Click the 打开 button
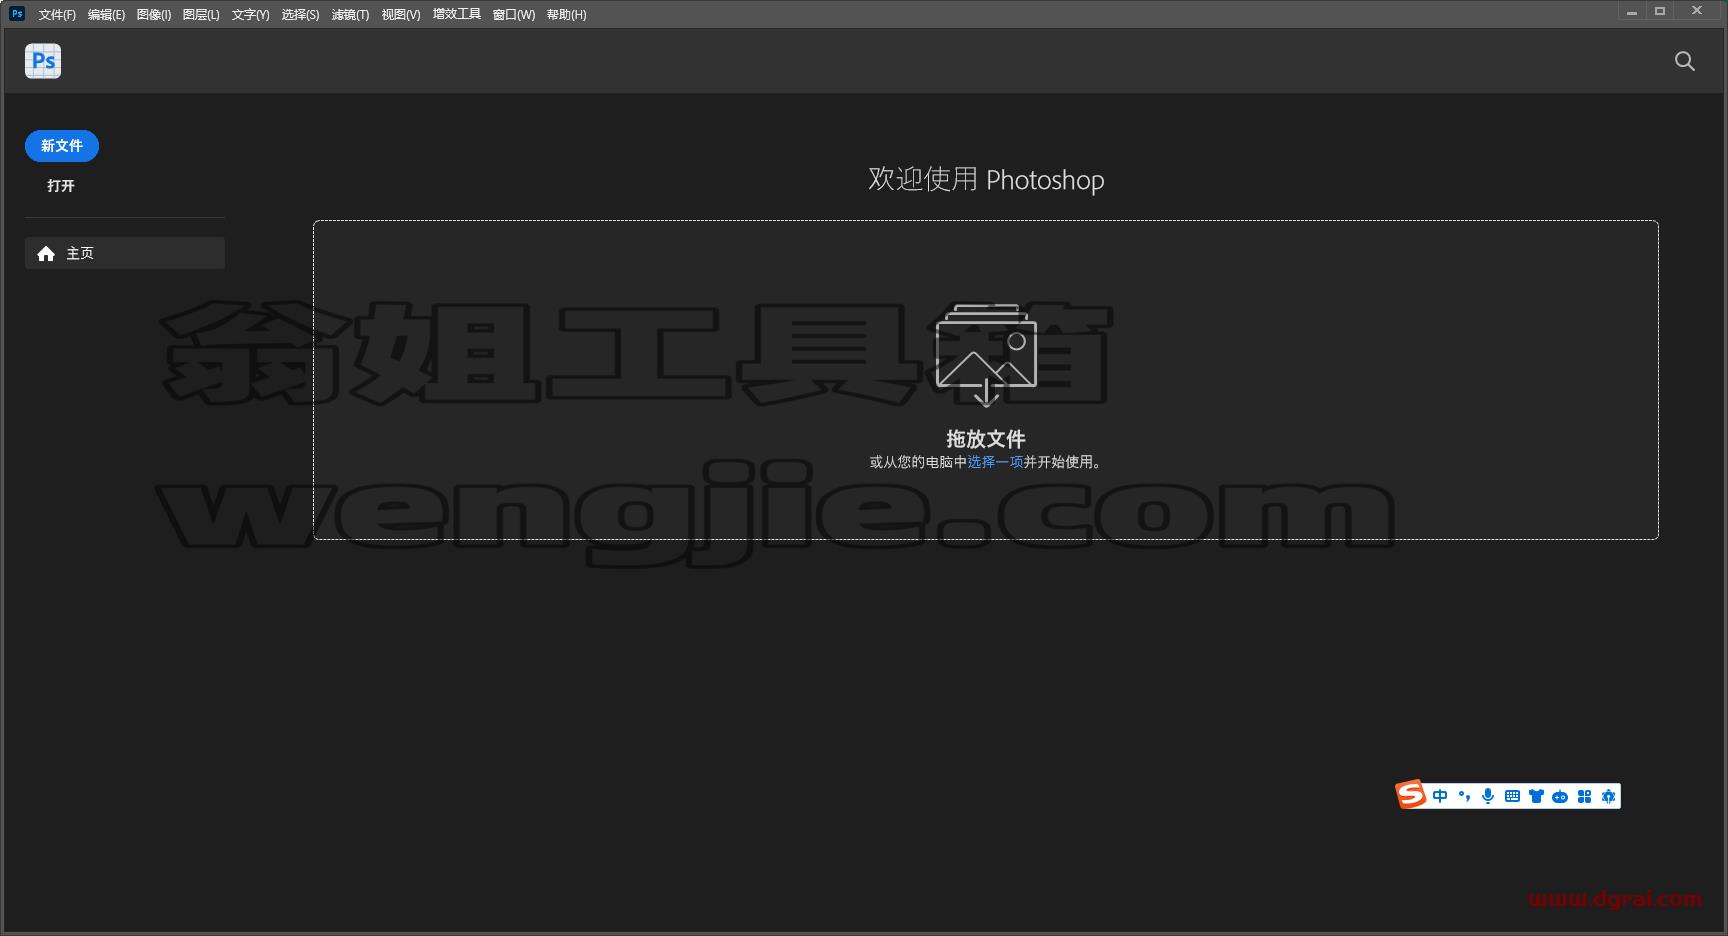The width and height of the screenshot is (1728, 936). [61, 186]
